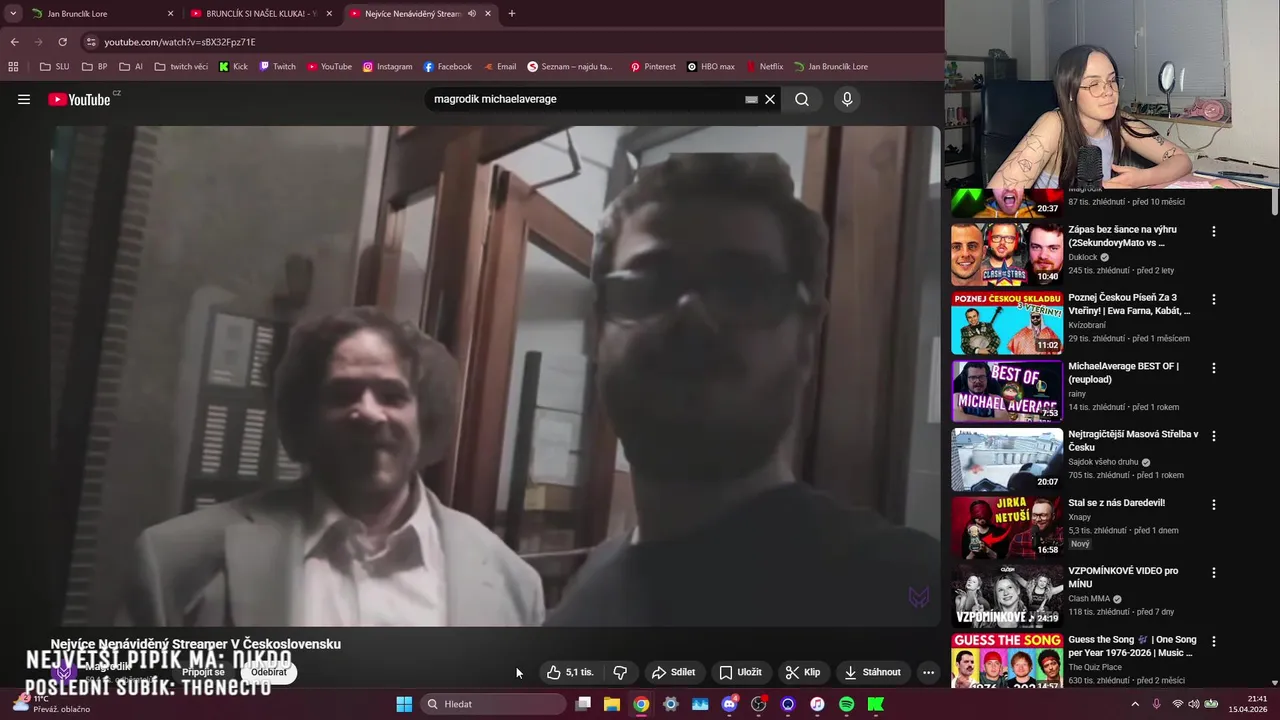The width and height of the screenshot is (1280, 720).
Task: Open options for VZPOMÍNKOVÉ VIDEO pro MÍNU
Action: tap(1214, 573)
